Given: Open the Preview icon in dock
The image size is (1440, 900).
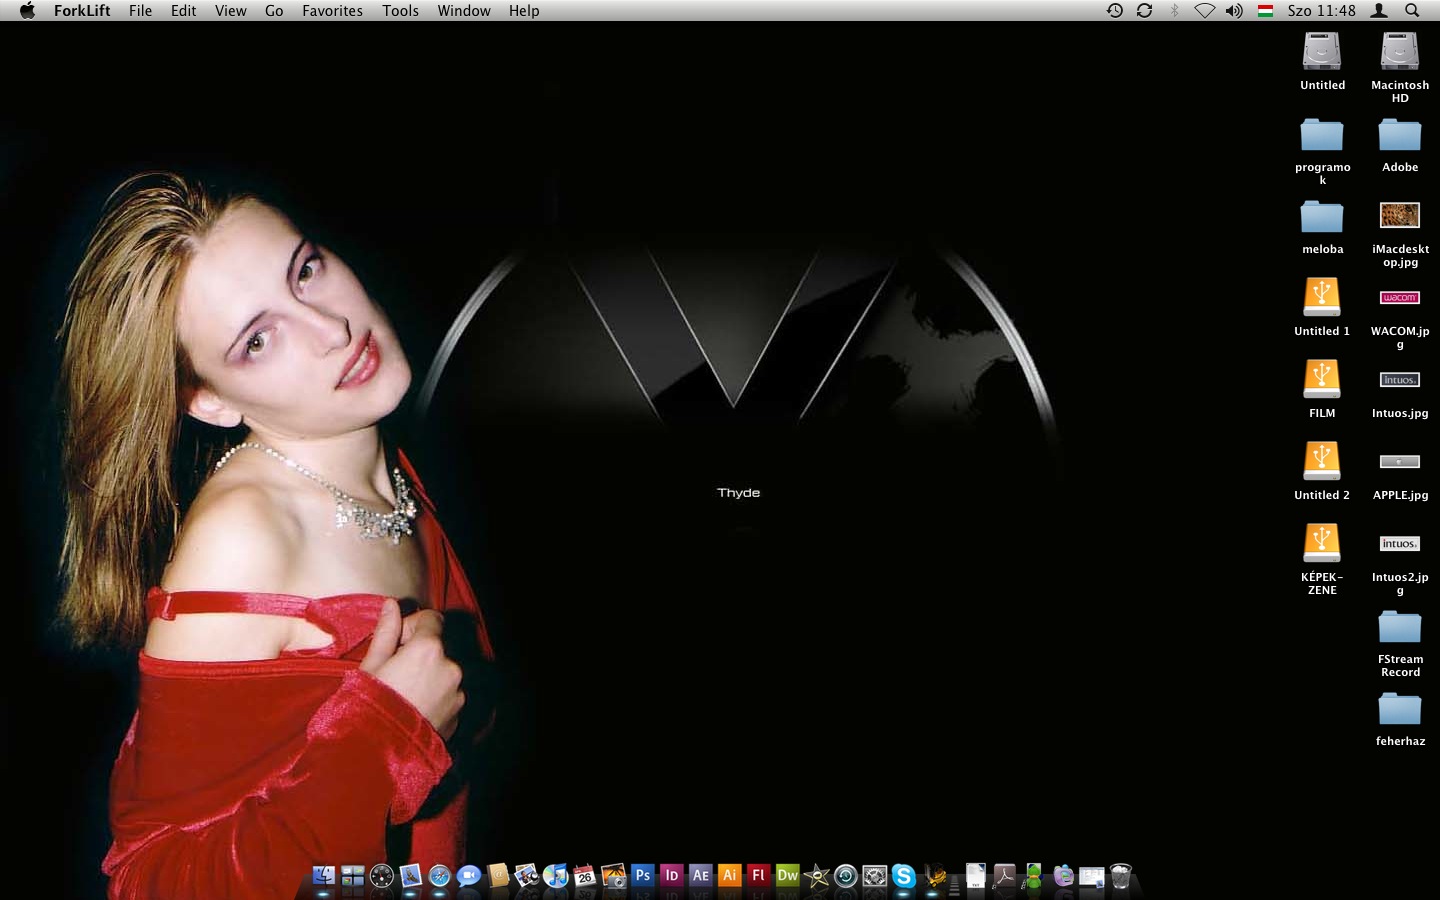Looking at the screenshot, I should pos(527,876).
